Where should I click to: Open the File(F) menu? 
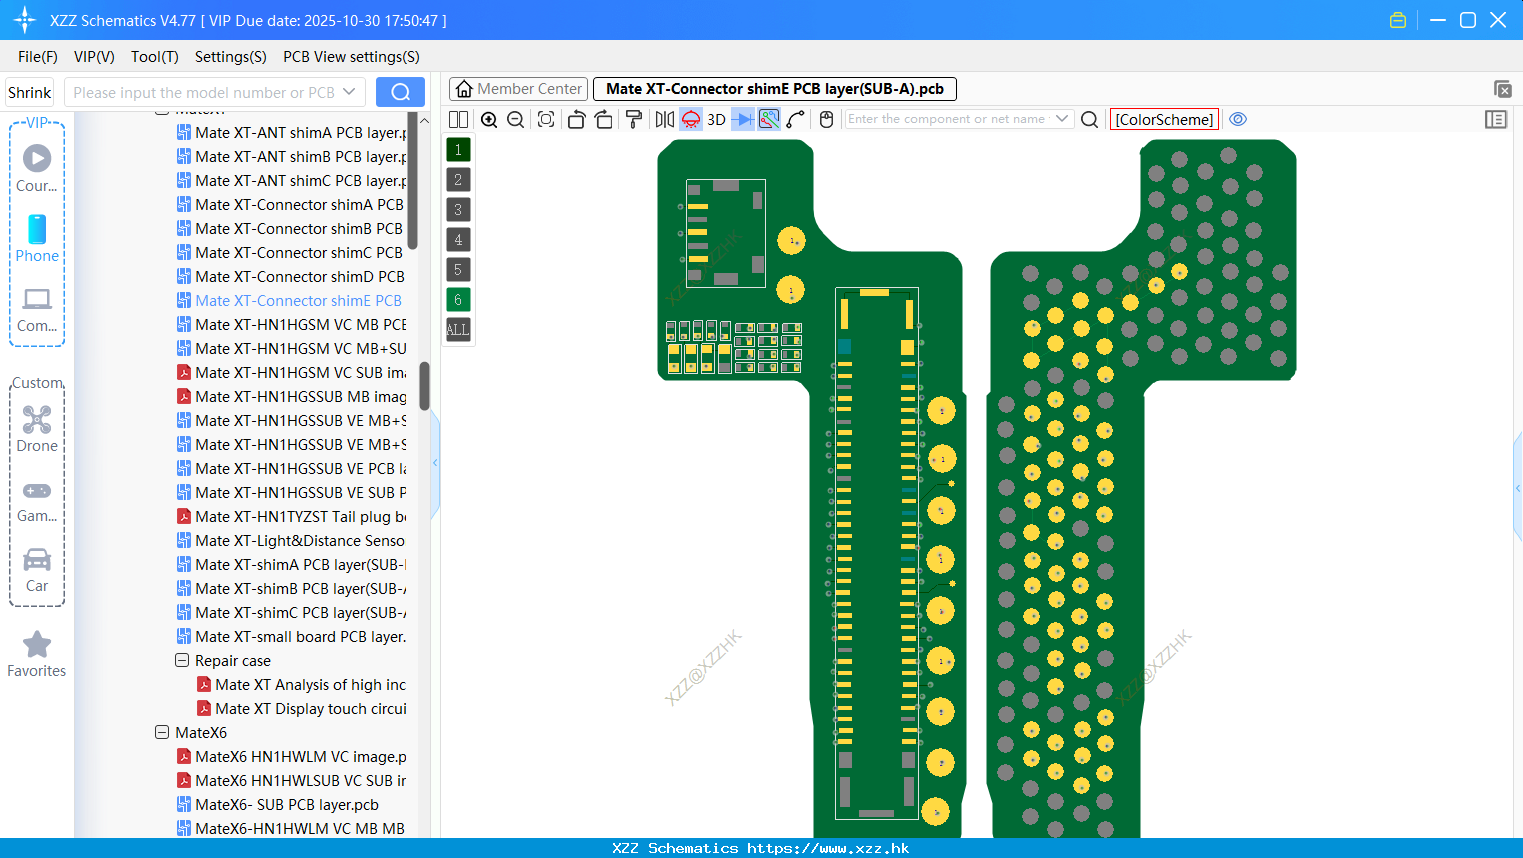[x=38, y=57]
